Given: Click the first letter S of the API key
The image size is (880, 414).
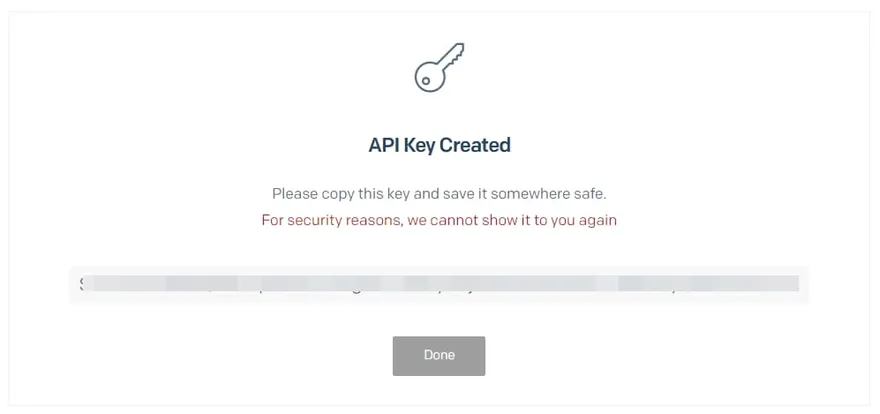Looking at the screenshot, I should [82, 283].
